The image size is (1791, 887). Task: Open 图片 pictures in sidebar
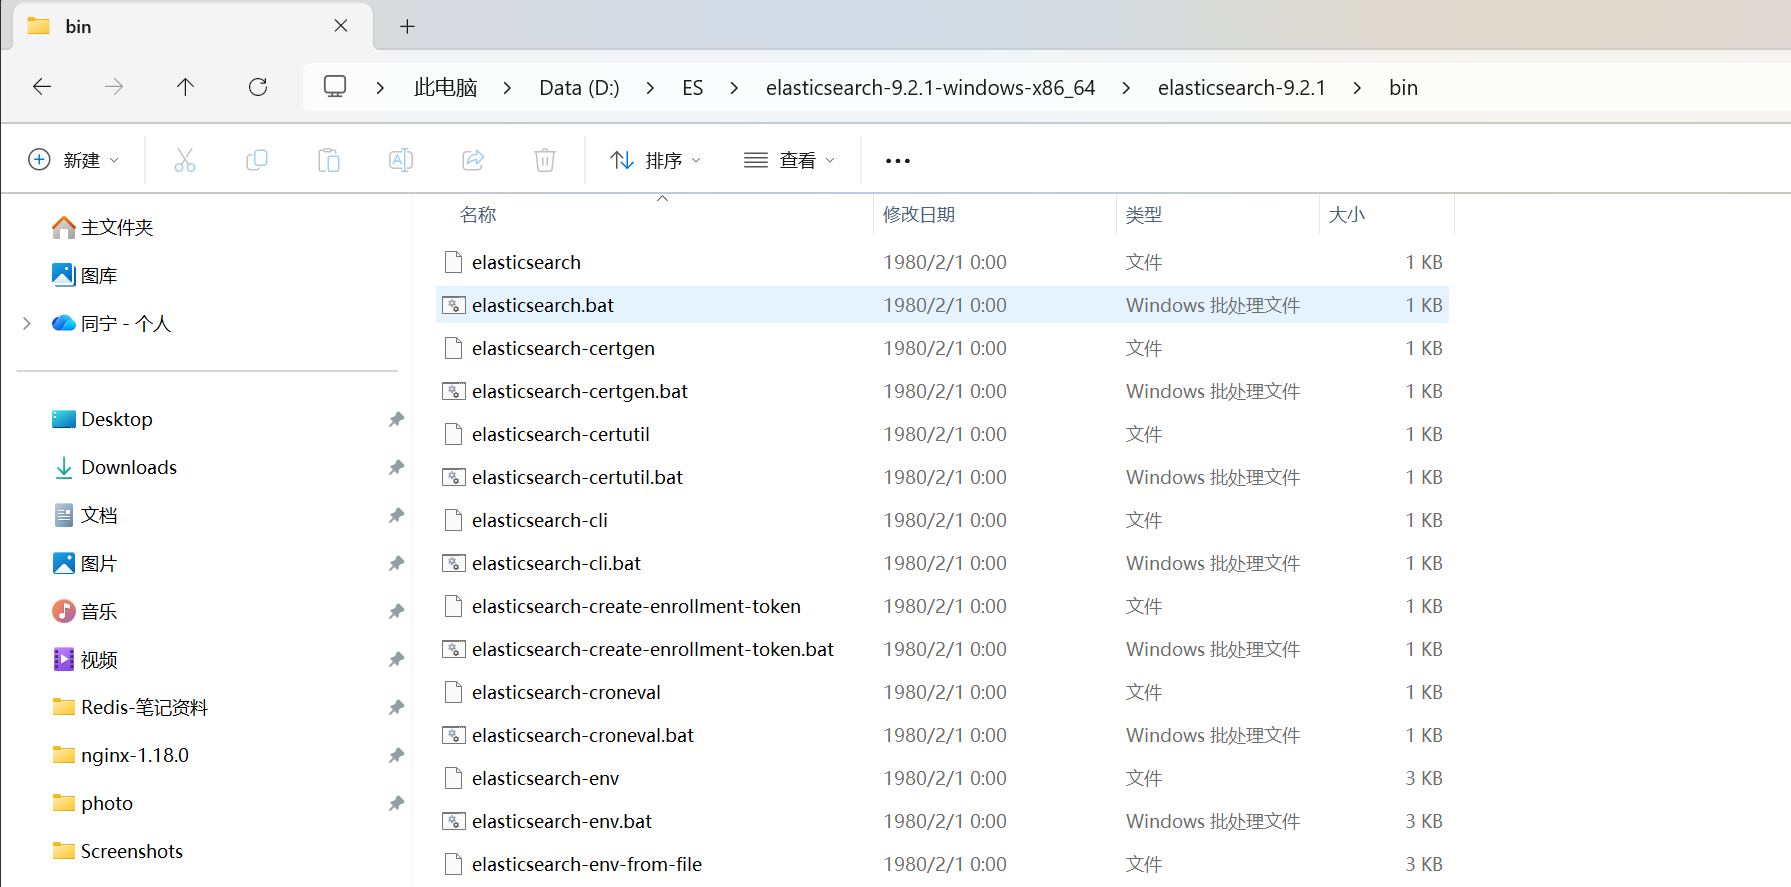point(85,563)
